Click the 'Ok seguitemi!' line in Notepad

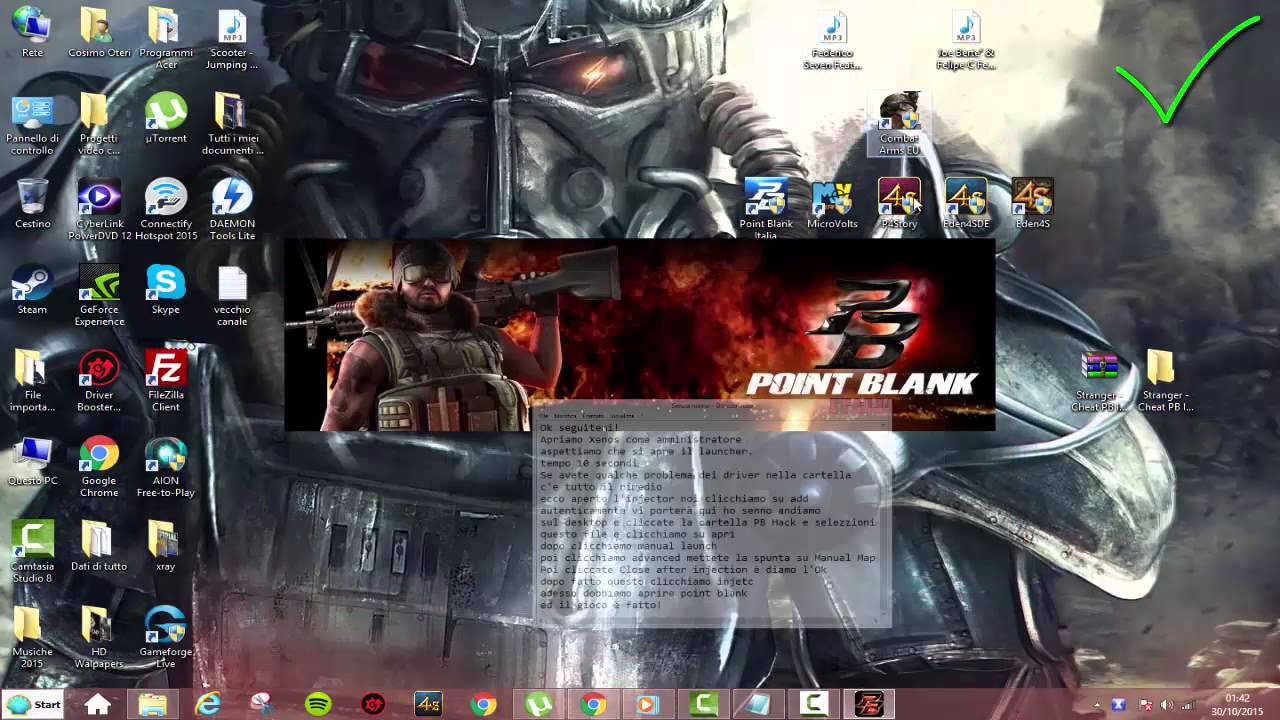pos(579,428)
